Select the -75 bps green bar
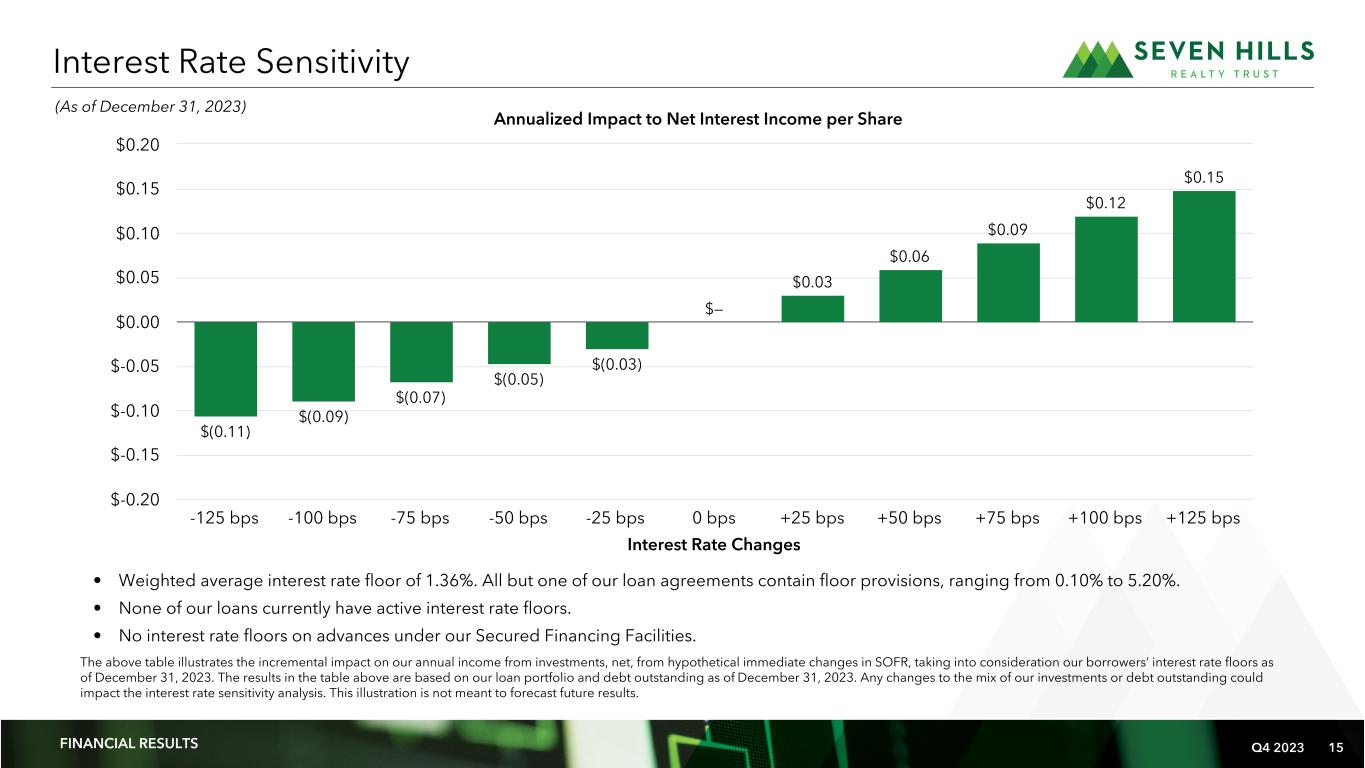The image size is (1365, 768). click(421, 352)
